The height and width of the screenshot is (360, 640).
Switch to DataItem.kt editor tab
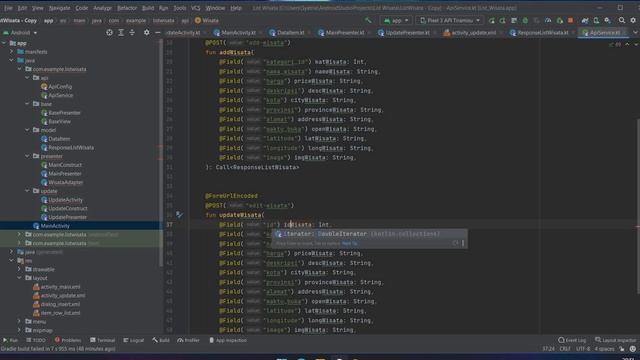287,33
